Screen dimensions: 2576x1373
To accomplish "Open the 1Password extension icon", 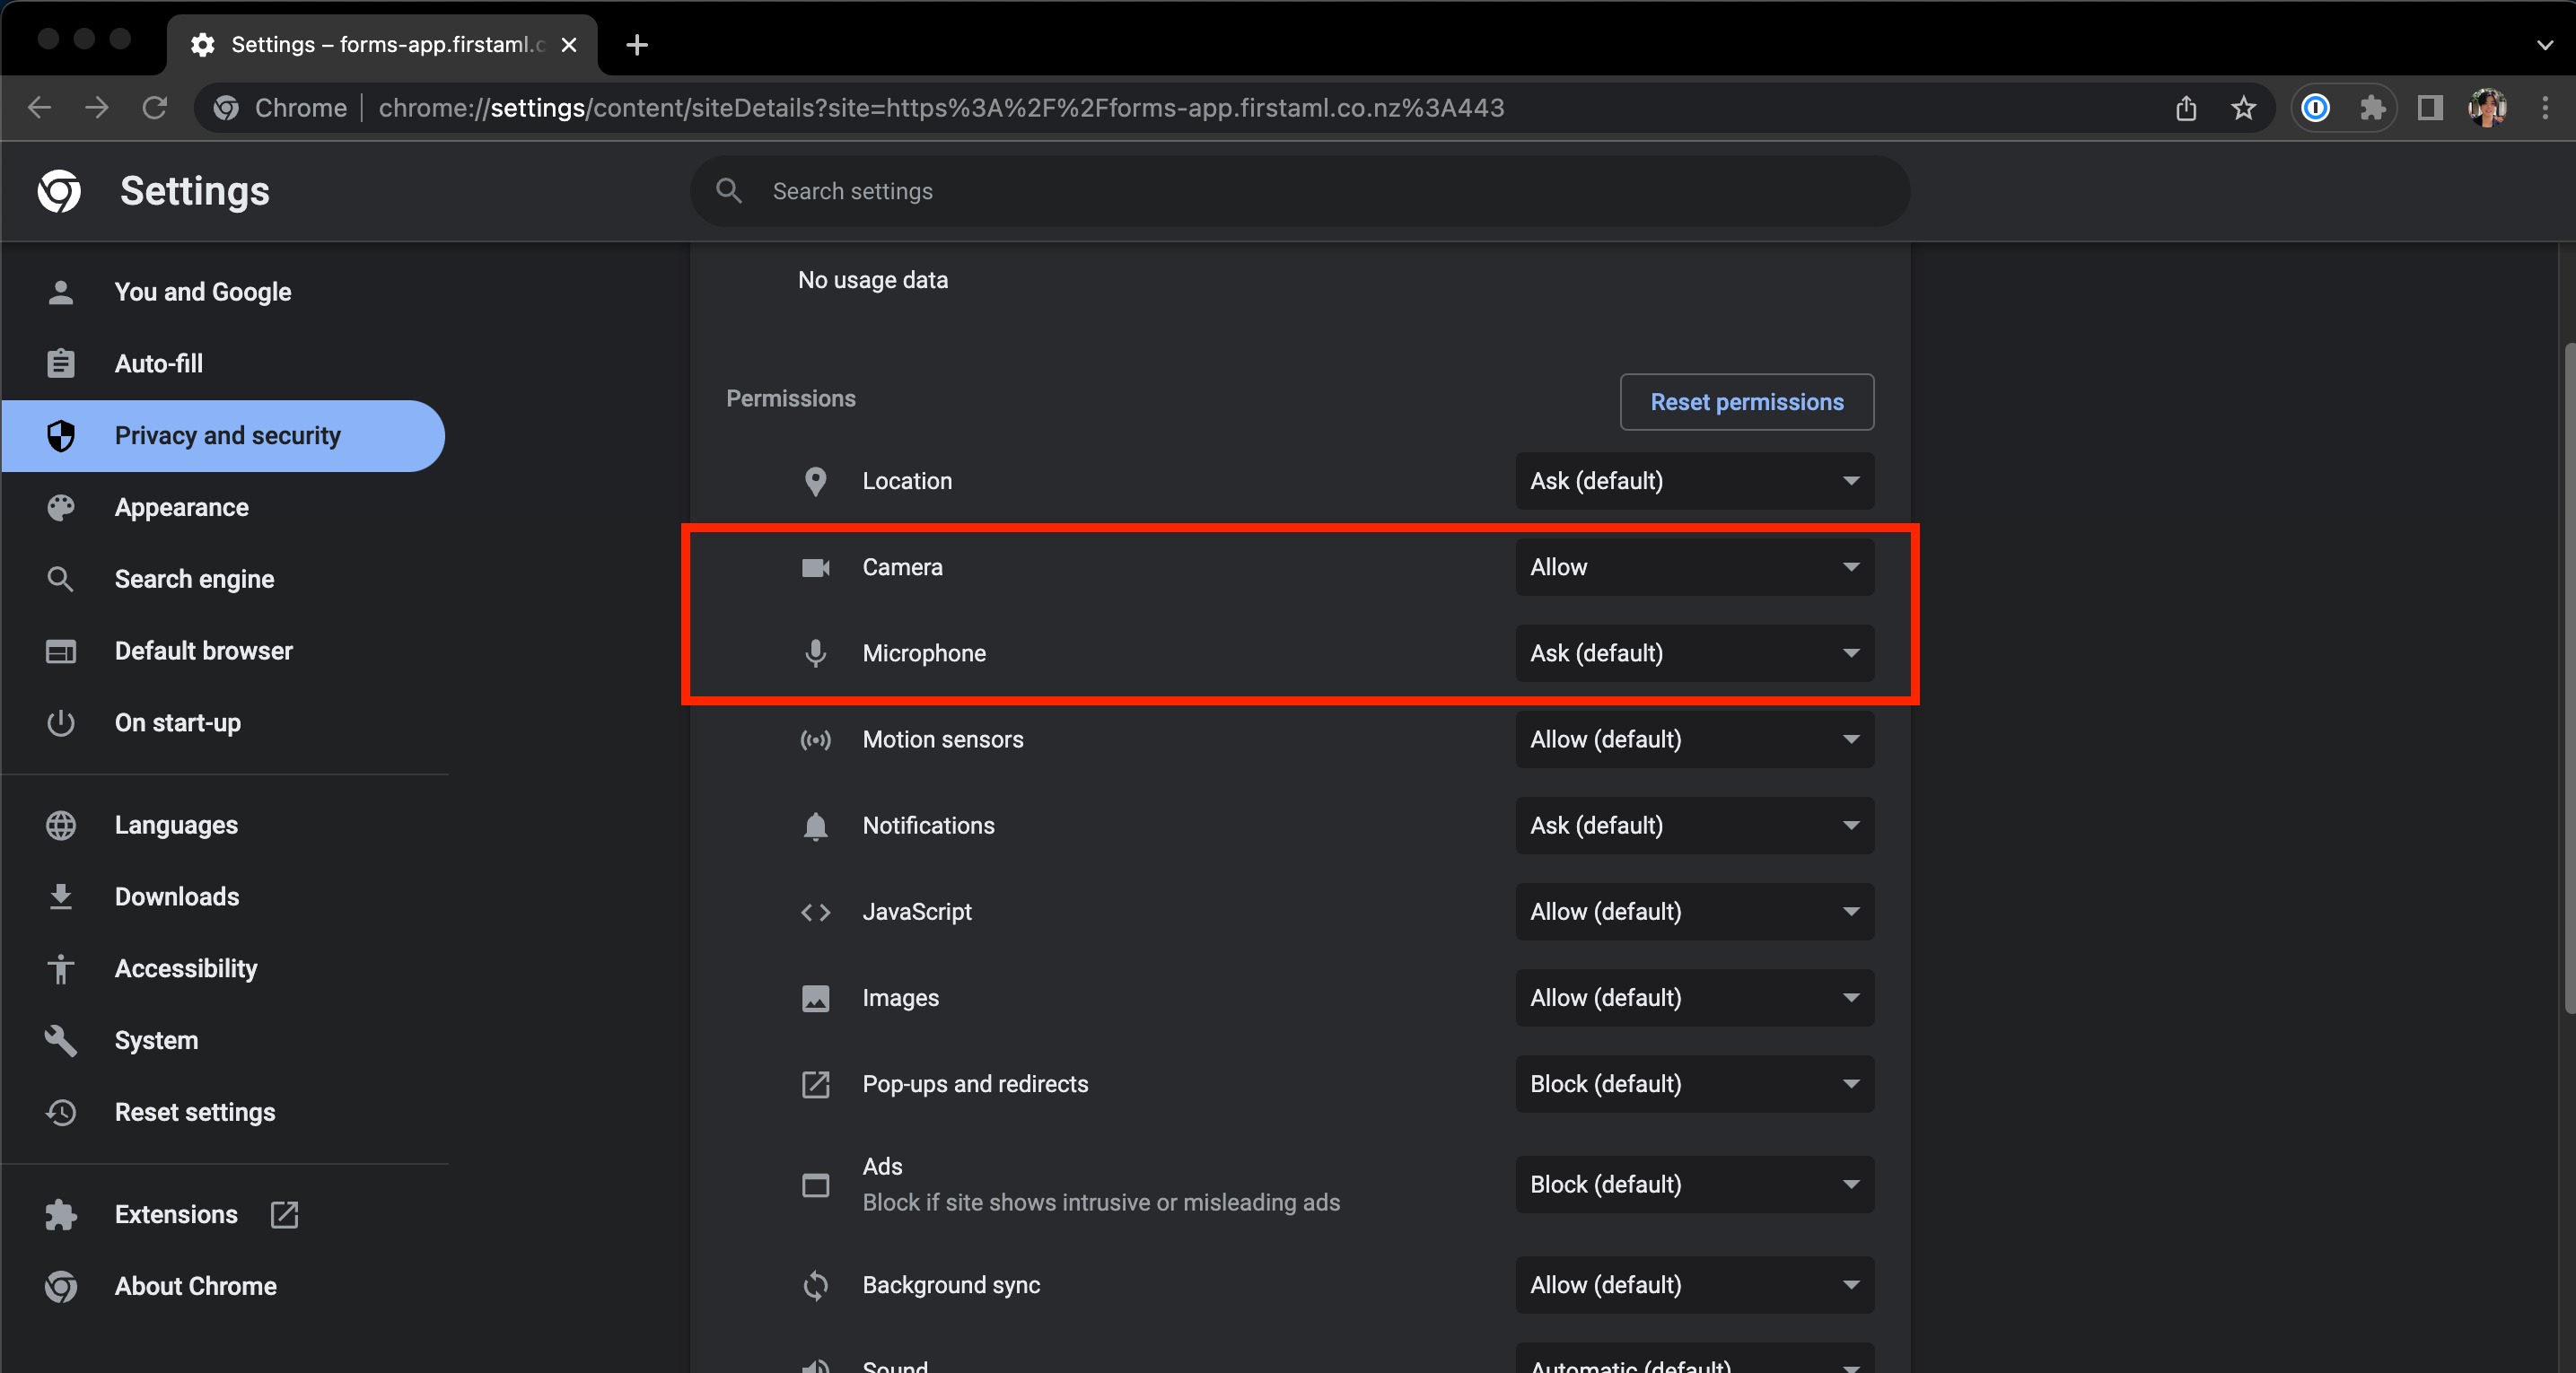I will (2315, 108).
